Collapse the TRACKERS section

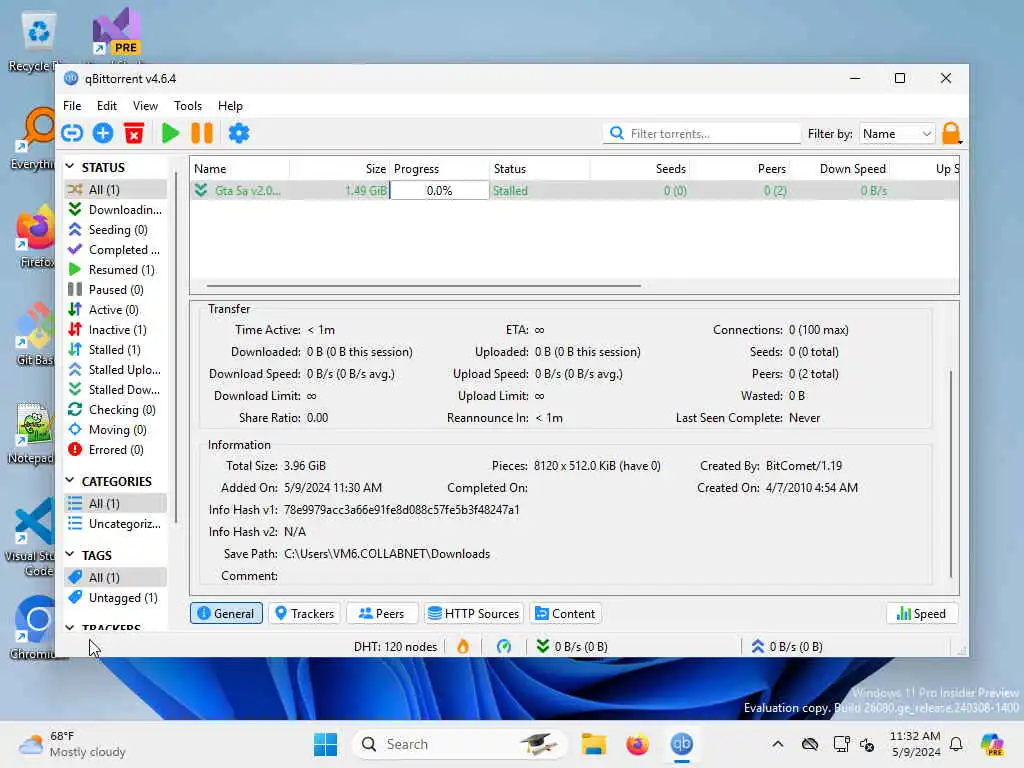click(70, 628)
